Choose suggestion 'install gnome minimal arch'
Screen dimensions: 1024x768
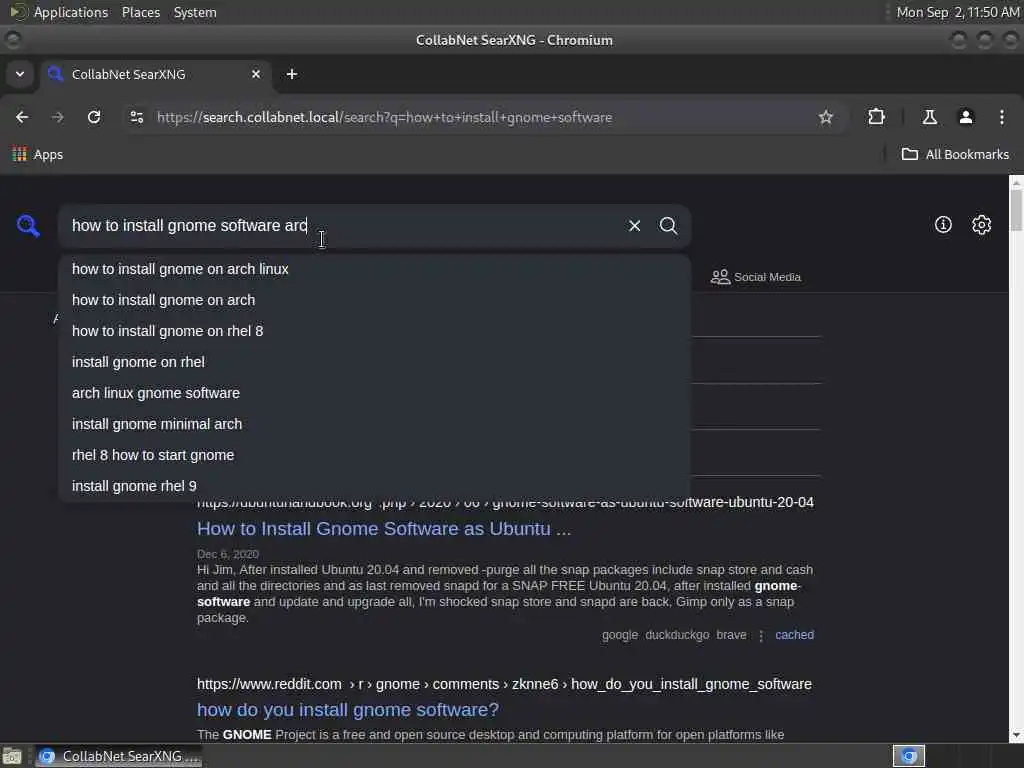[x=374, y=424]
